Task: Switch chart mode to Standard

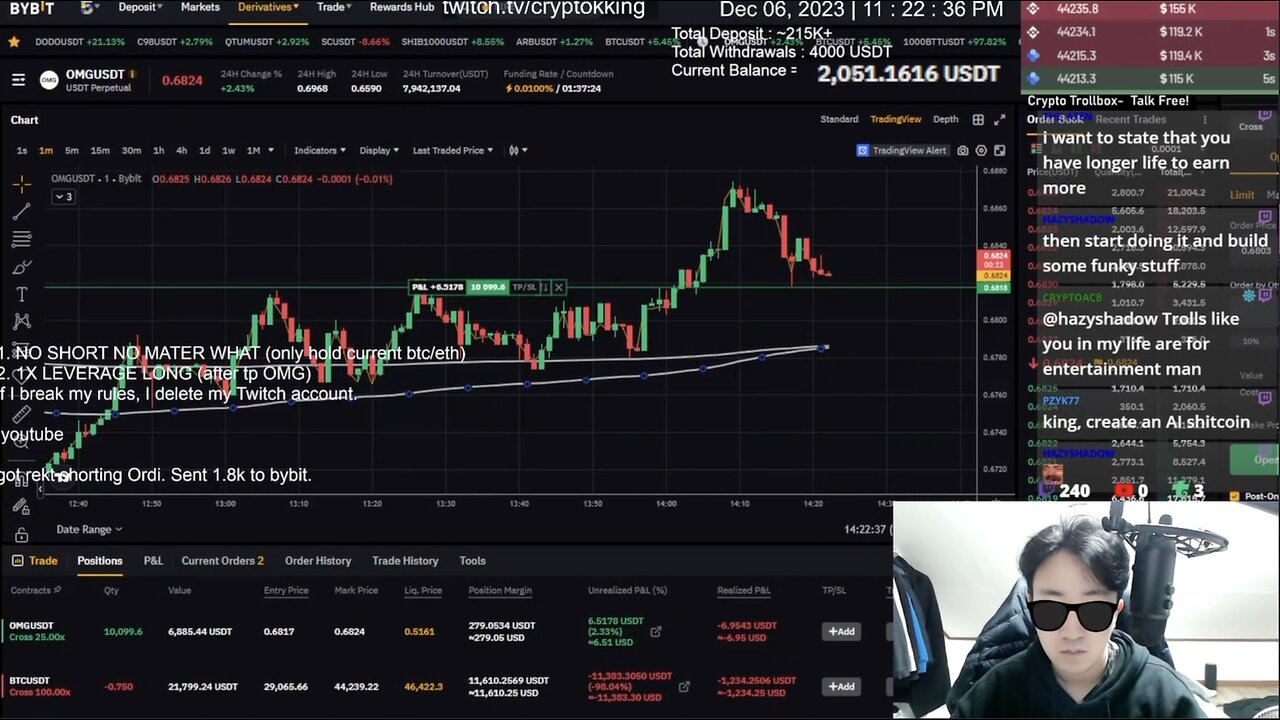Action: [x=839, y=119]
